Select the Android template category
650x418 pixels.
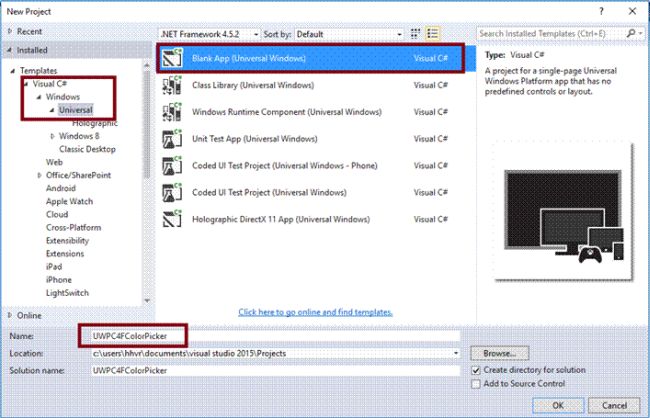point(61,188)
